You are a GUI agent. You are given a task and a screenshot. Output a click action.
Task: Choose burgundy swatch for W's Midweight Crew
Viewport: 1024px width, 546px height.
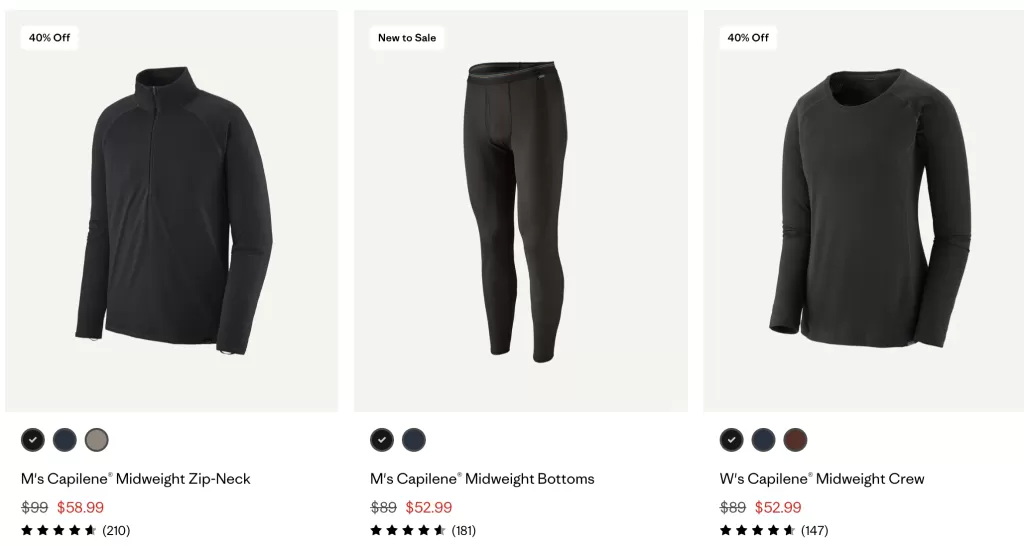pos(795,440)
